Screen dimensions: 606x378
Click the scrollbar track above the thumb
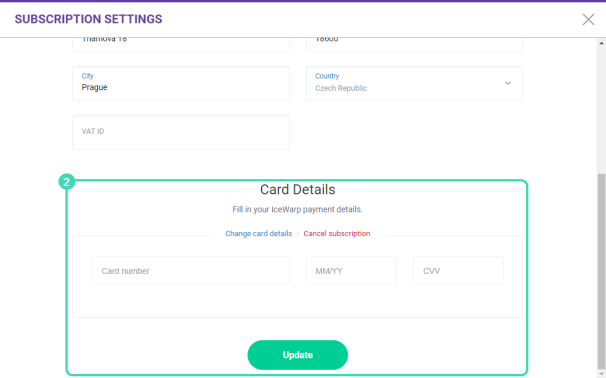click(x=601, y=110)
